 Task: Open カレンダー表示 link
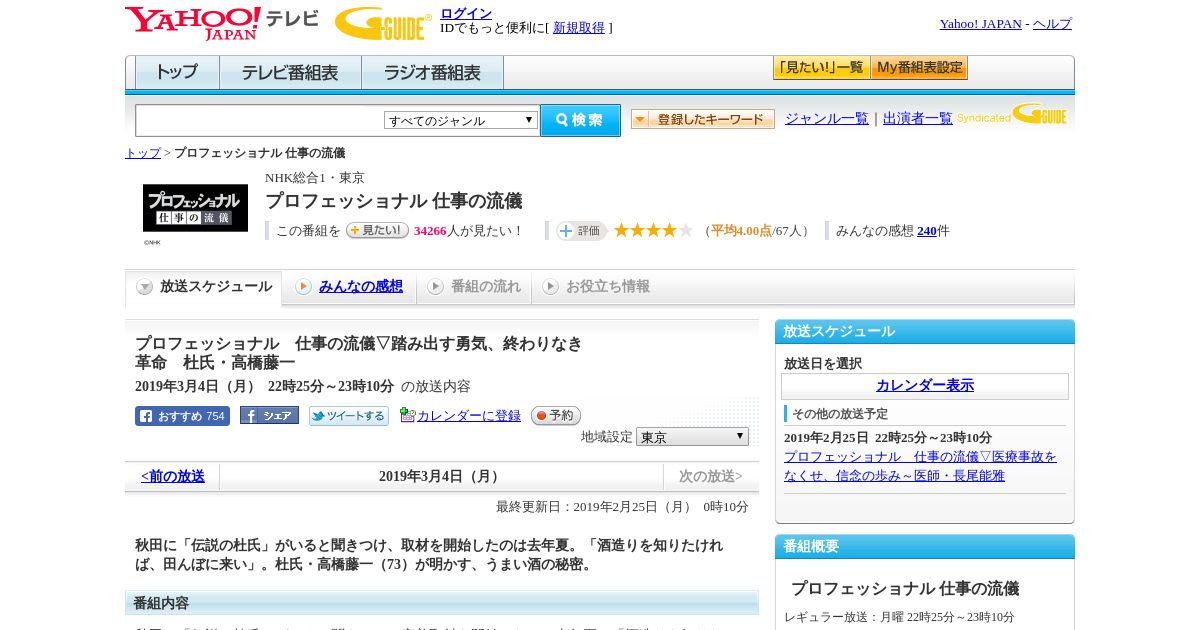point(925,386)
